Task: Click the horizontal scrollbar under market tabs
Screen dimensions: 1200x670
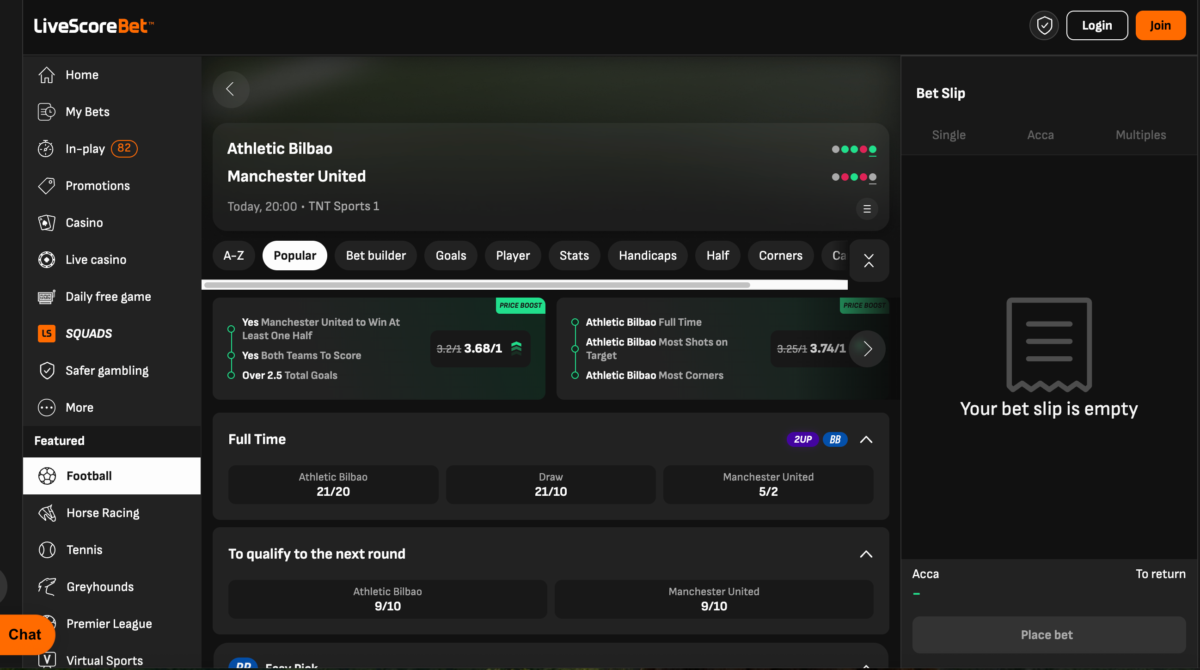Action: point(476,285)
